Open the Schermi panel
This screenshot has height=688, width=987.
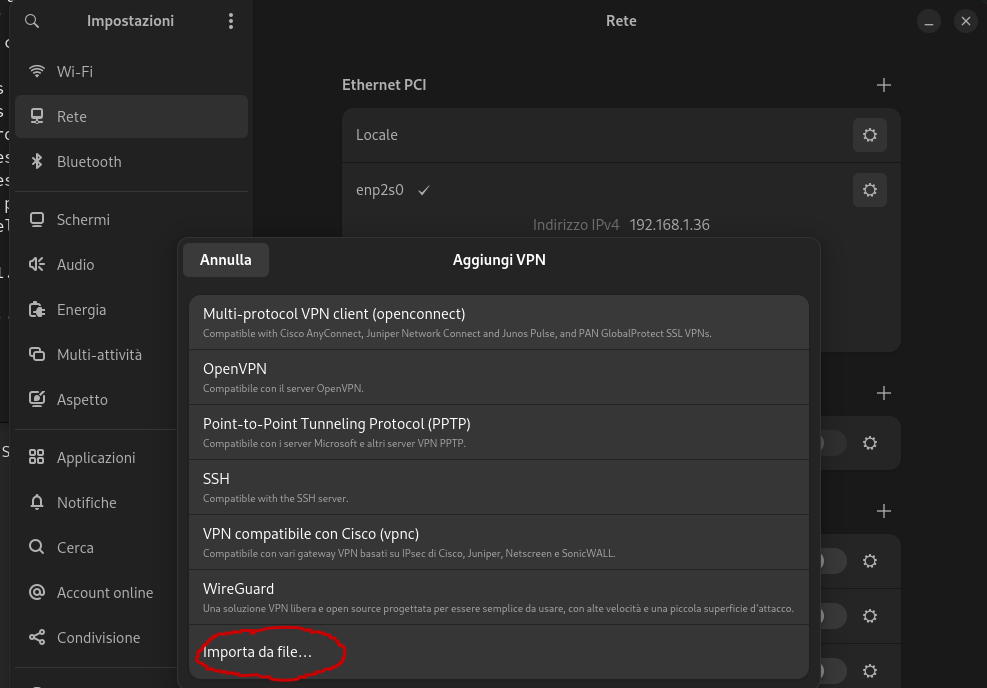pos(83,220)
